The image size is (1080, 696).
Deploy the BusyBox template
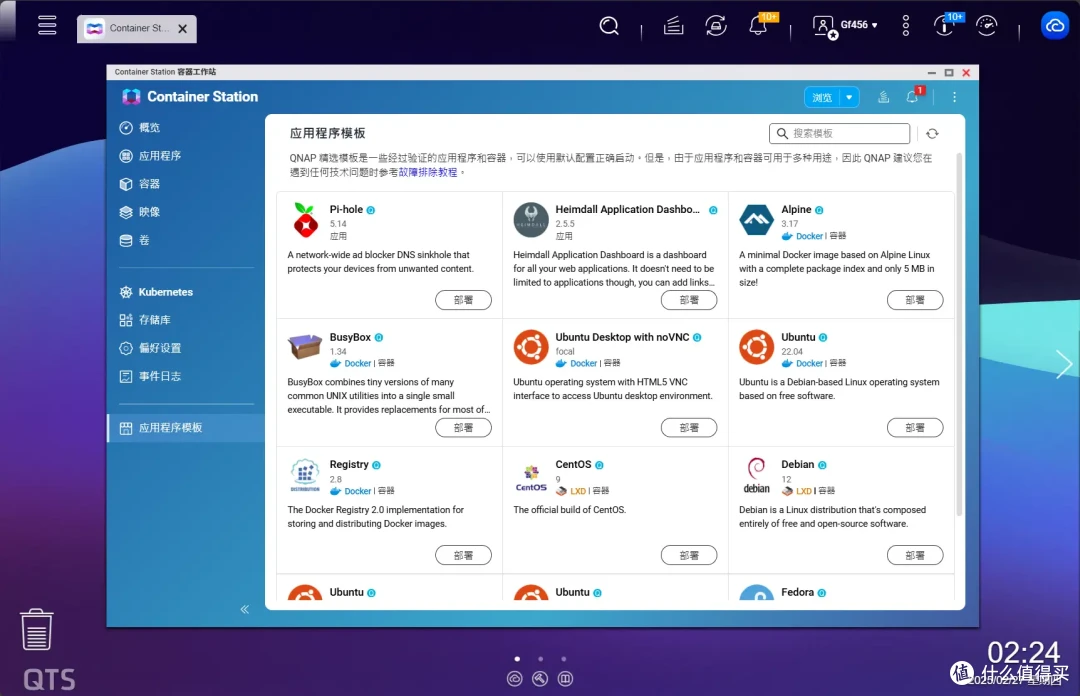click(x=464, y=427)
